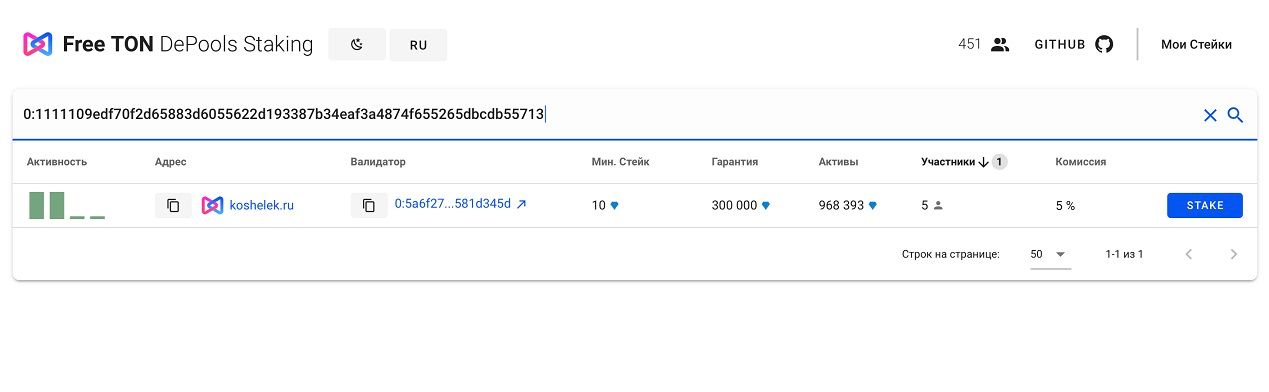Open the GitHub octocat icon link
The width and height of the screenshot is (1269, 392).
point(1104,44)
